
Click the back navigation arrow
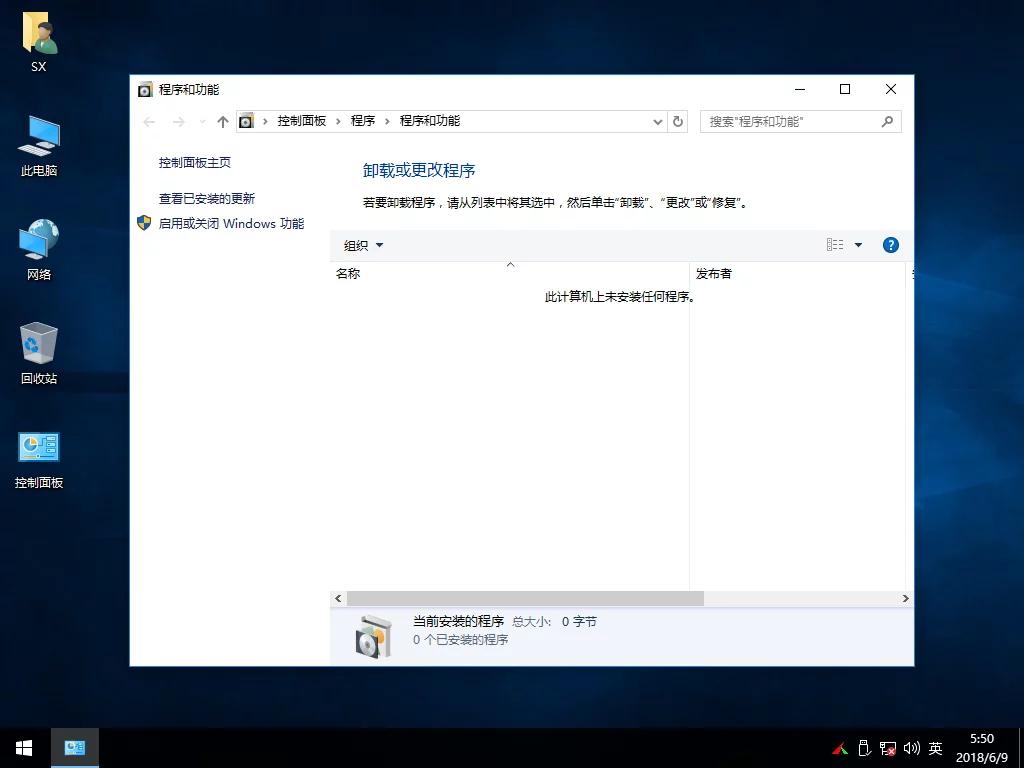click(x=149, y=121)
